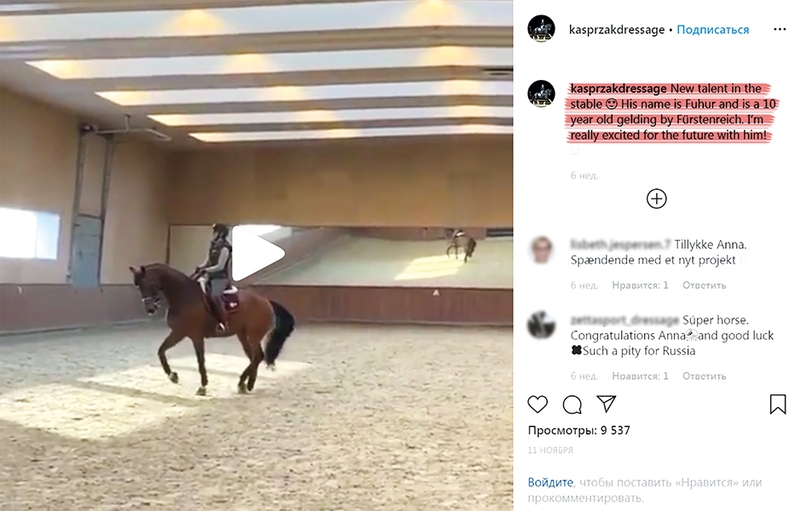
Task: View likes on Tillykke Anna comment
Action: pos(640,285)
